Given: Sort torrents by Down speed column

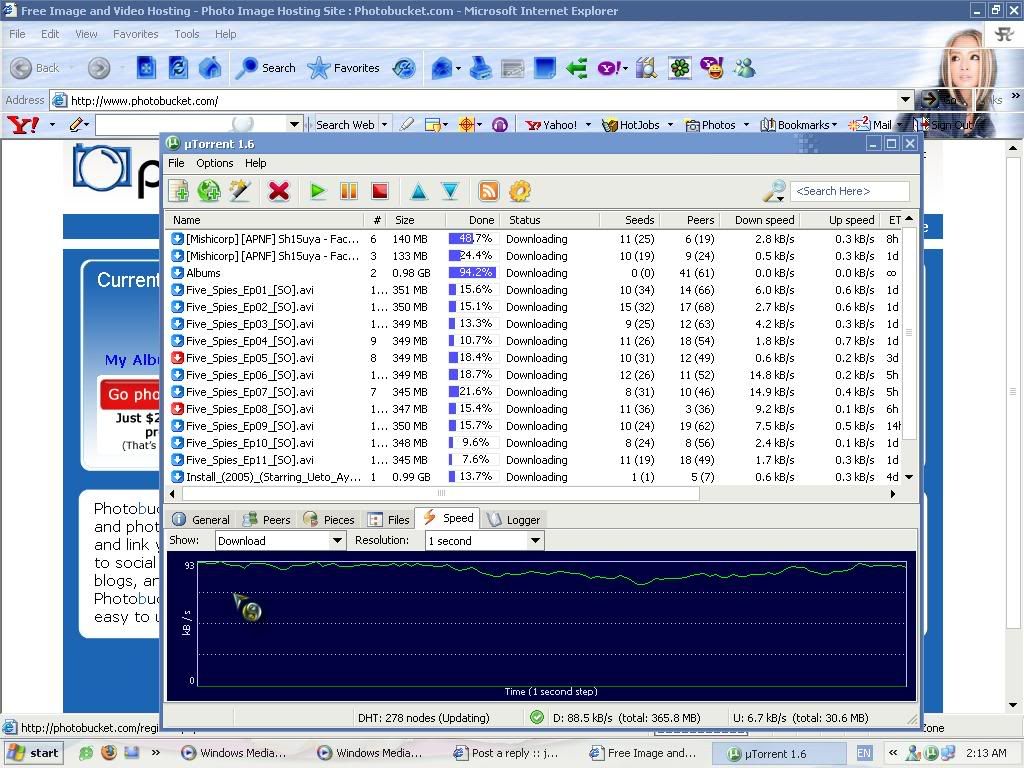Looking at the screenshot, I should pyautogui.click(x=764, y=220).
